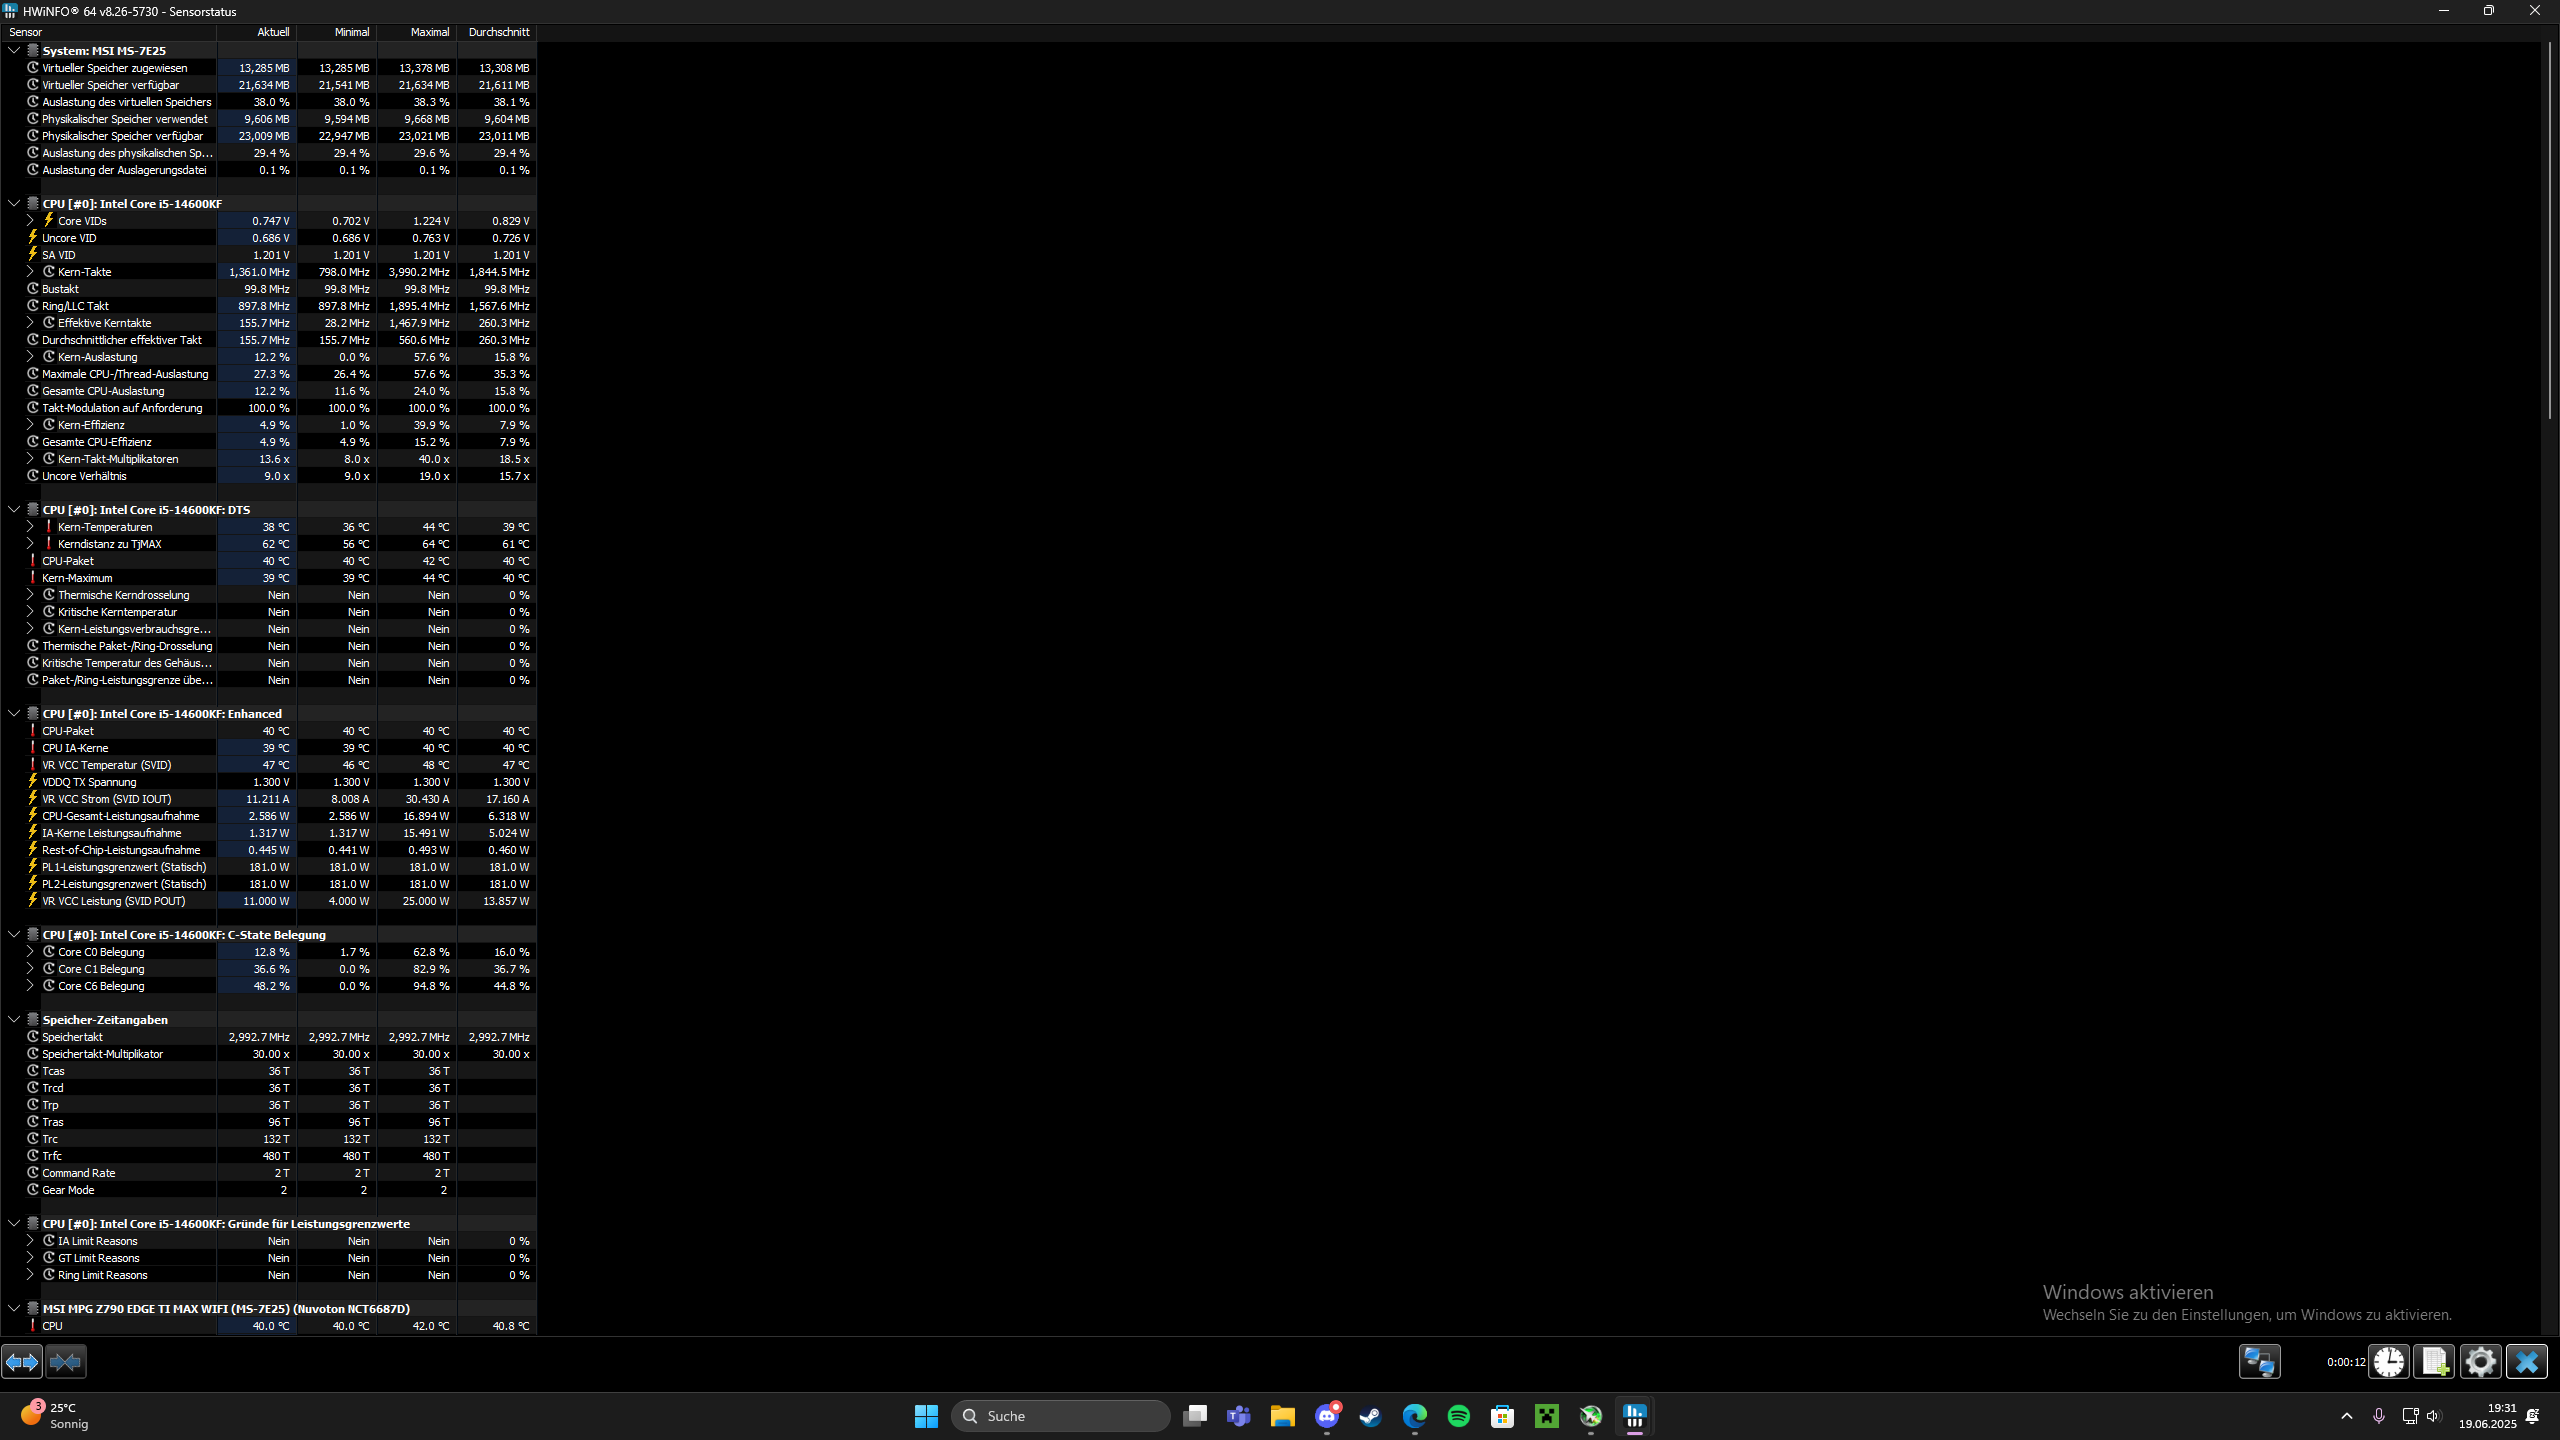Click the collapse columns arrows button
2560x1440 pixels.
pyautogui.click(x=66, y=1361)
